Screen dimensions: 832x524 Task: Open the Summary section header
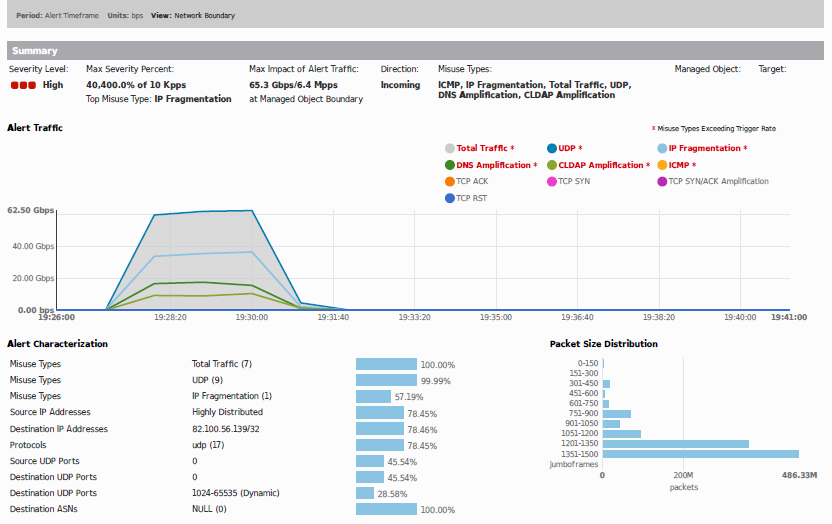click(x=35, y=51)
